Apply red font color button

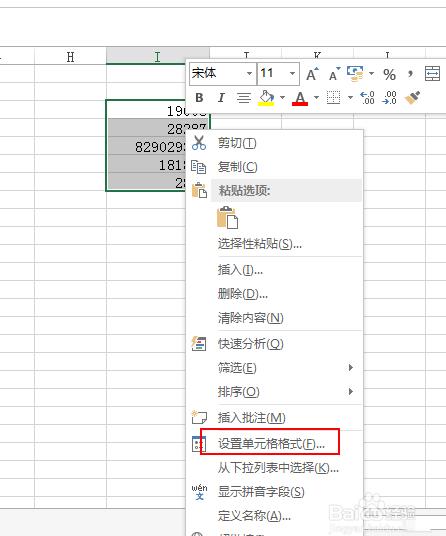(300, 98)
